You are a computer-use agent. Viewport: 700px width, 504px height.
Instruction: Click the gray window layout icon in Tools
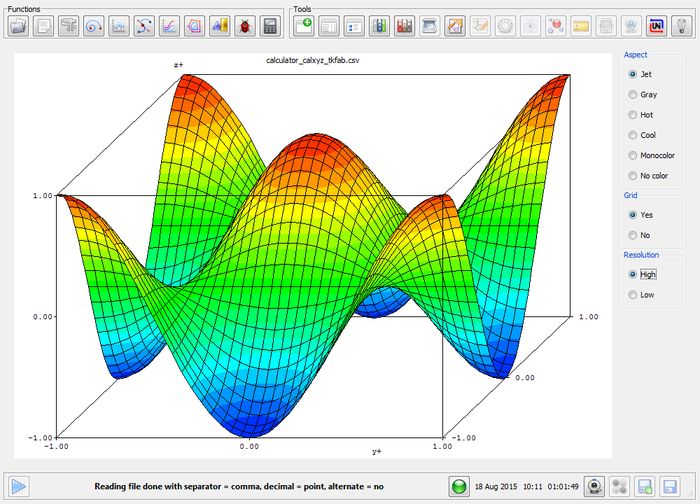pos(329,26)
